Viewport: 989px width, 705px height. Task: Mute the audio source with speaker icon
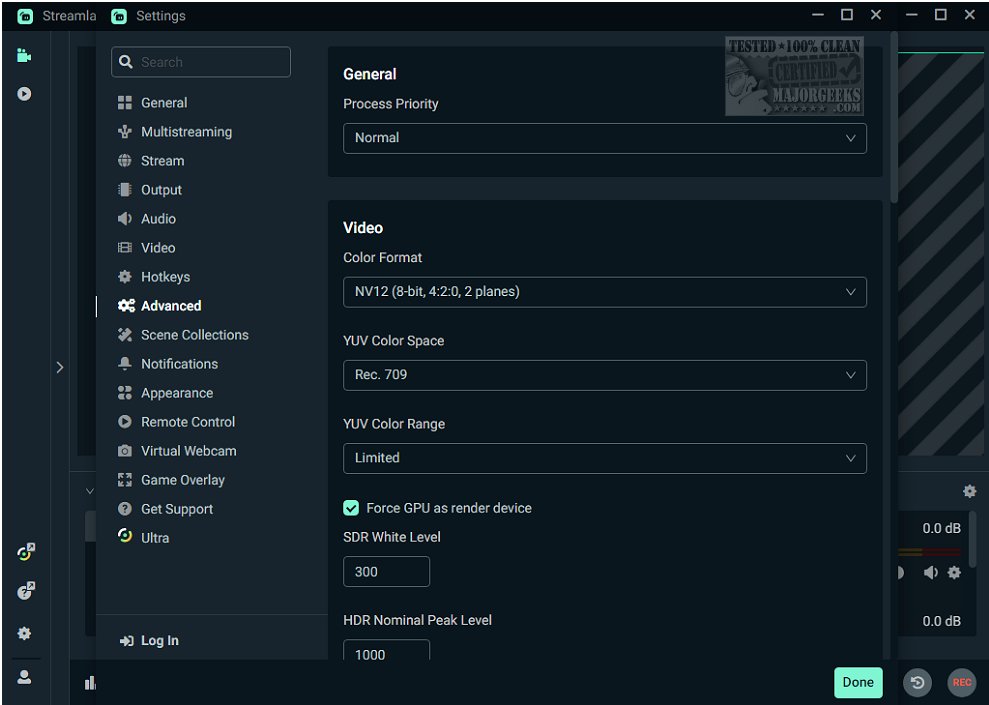pyautogui.click(x=930, y=573)
